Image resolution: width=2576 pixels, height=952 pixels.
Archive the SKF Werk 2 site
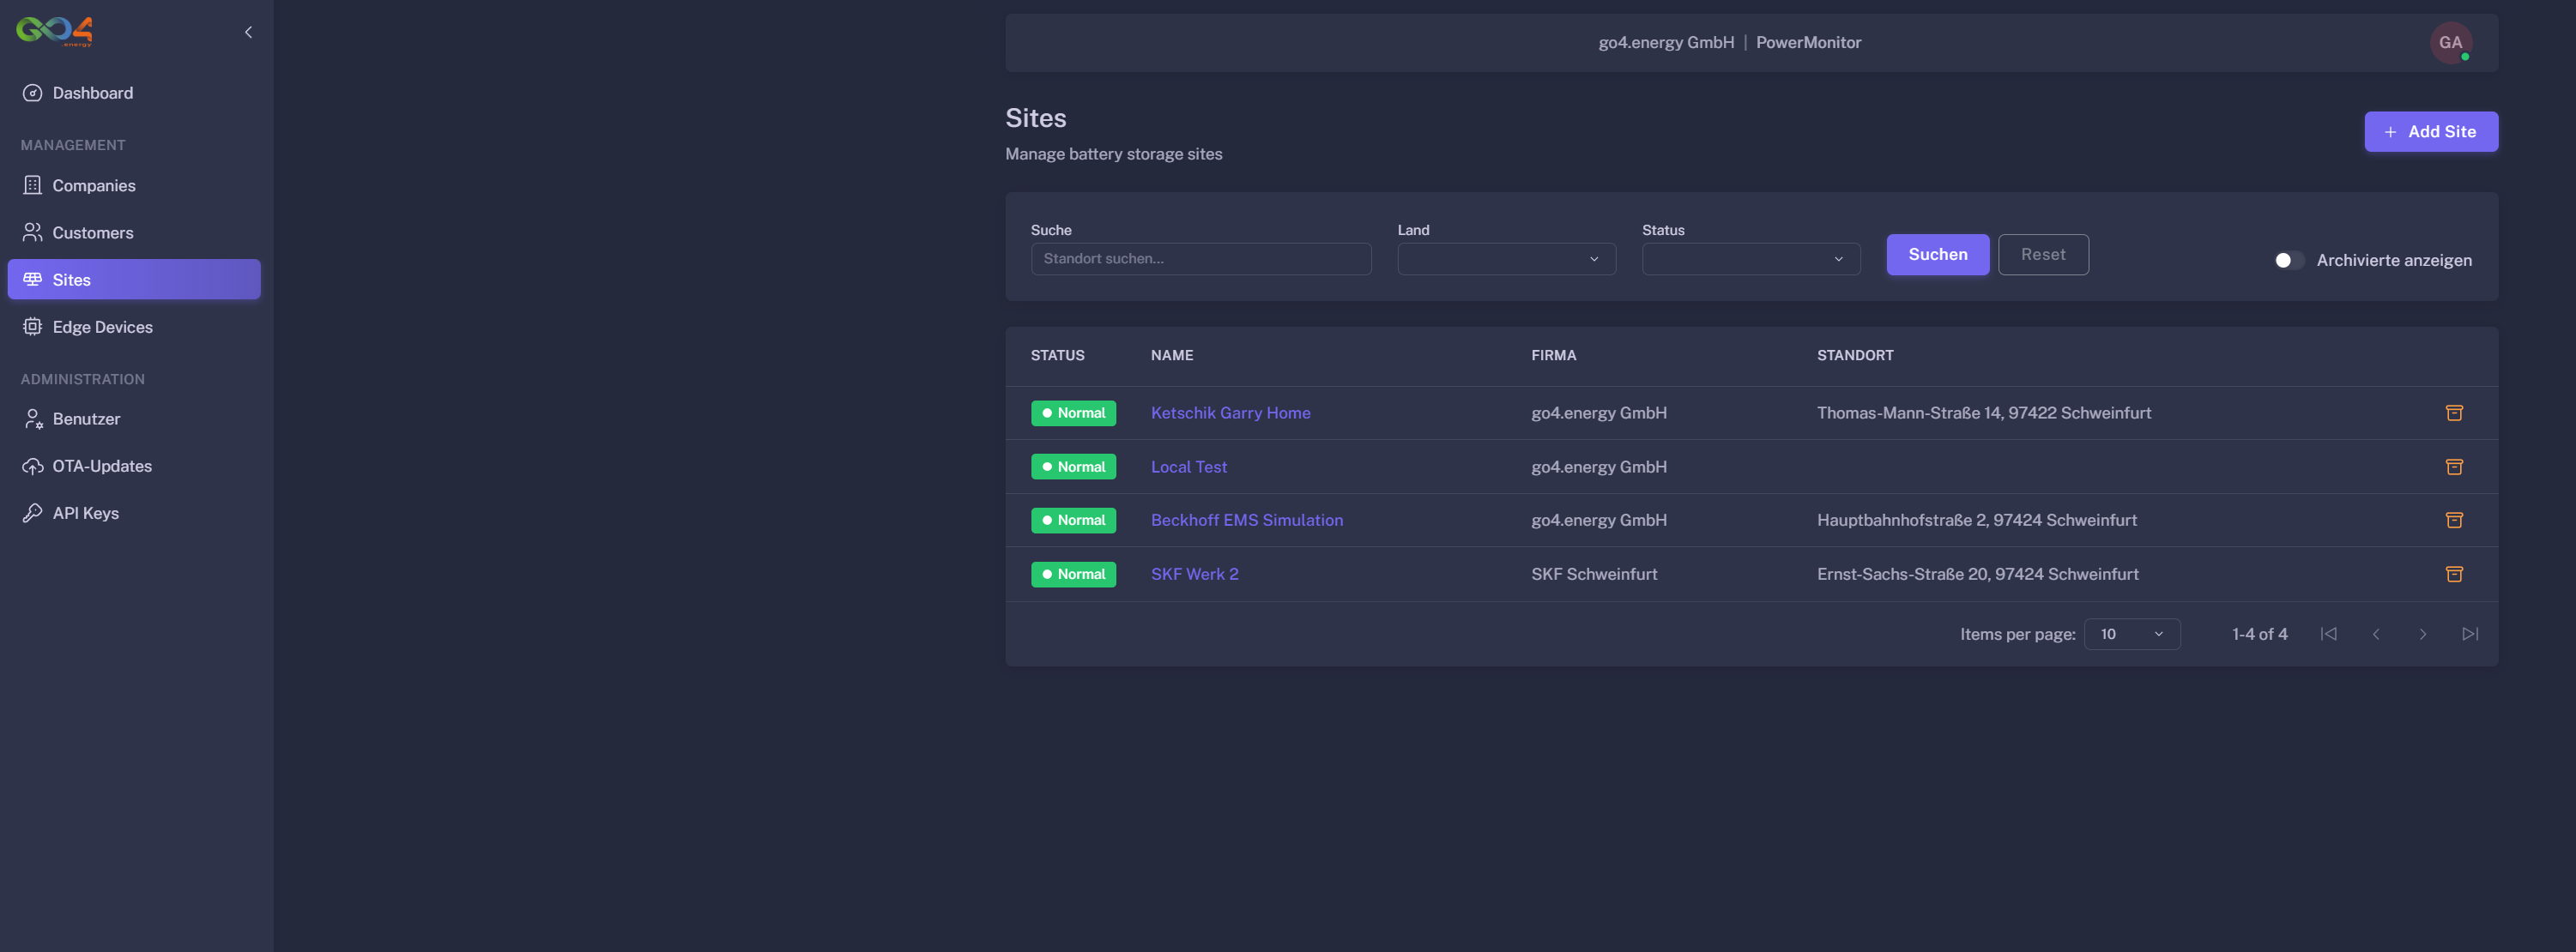tap(2454, 574)
